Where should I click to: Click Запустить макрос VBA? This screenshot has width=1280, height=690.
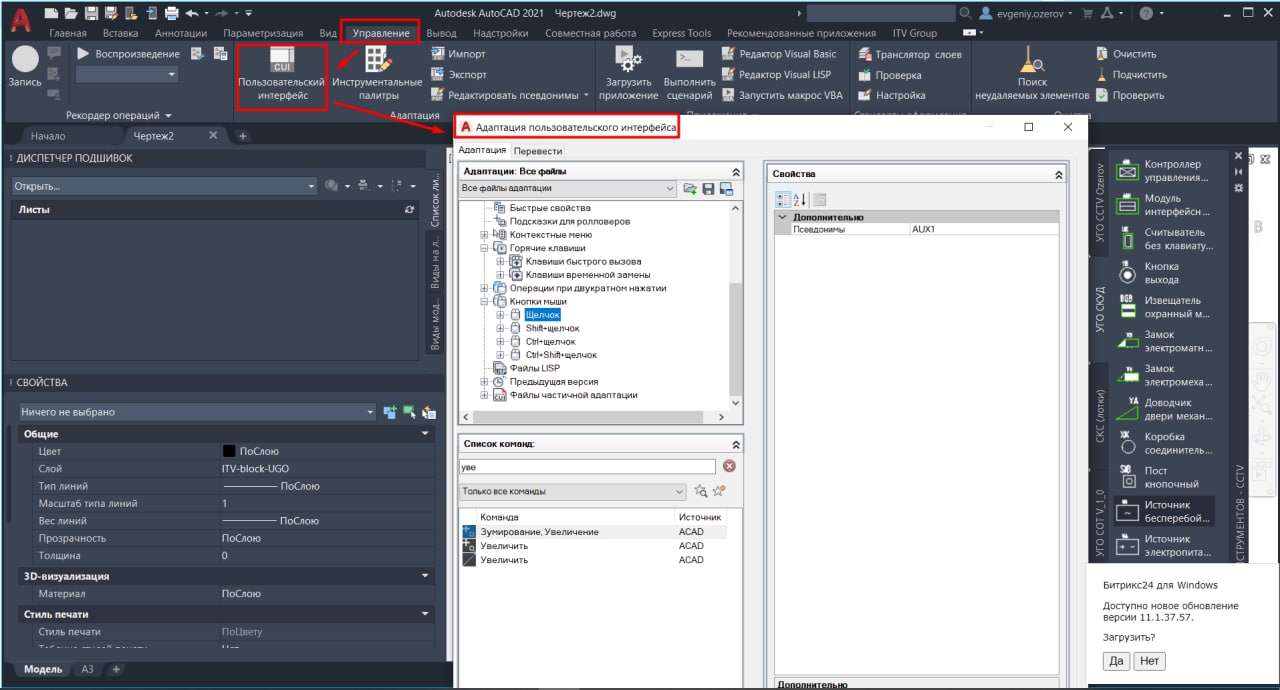(x=781, y=95)
